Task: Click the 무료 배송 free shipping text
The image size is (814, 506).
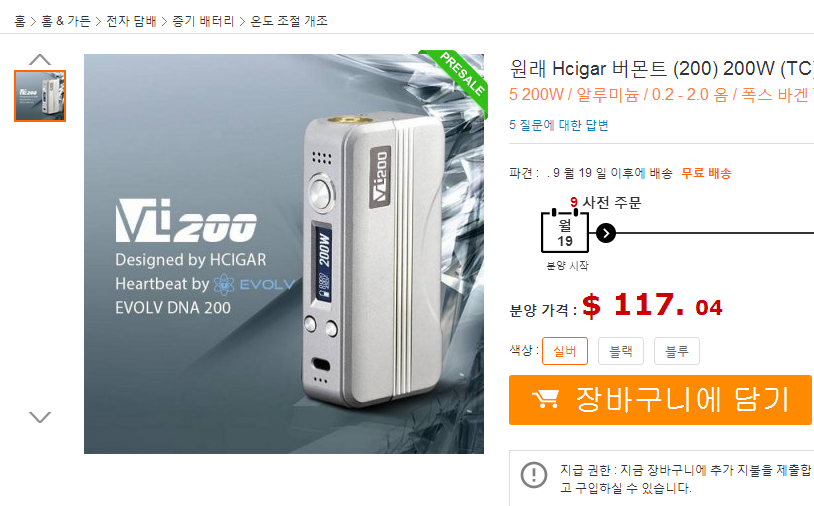Action: [x=706, y=173]
